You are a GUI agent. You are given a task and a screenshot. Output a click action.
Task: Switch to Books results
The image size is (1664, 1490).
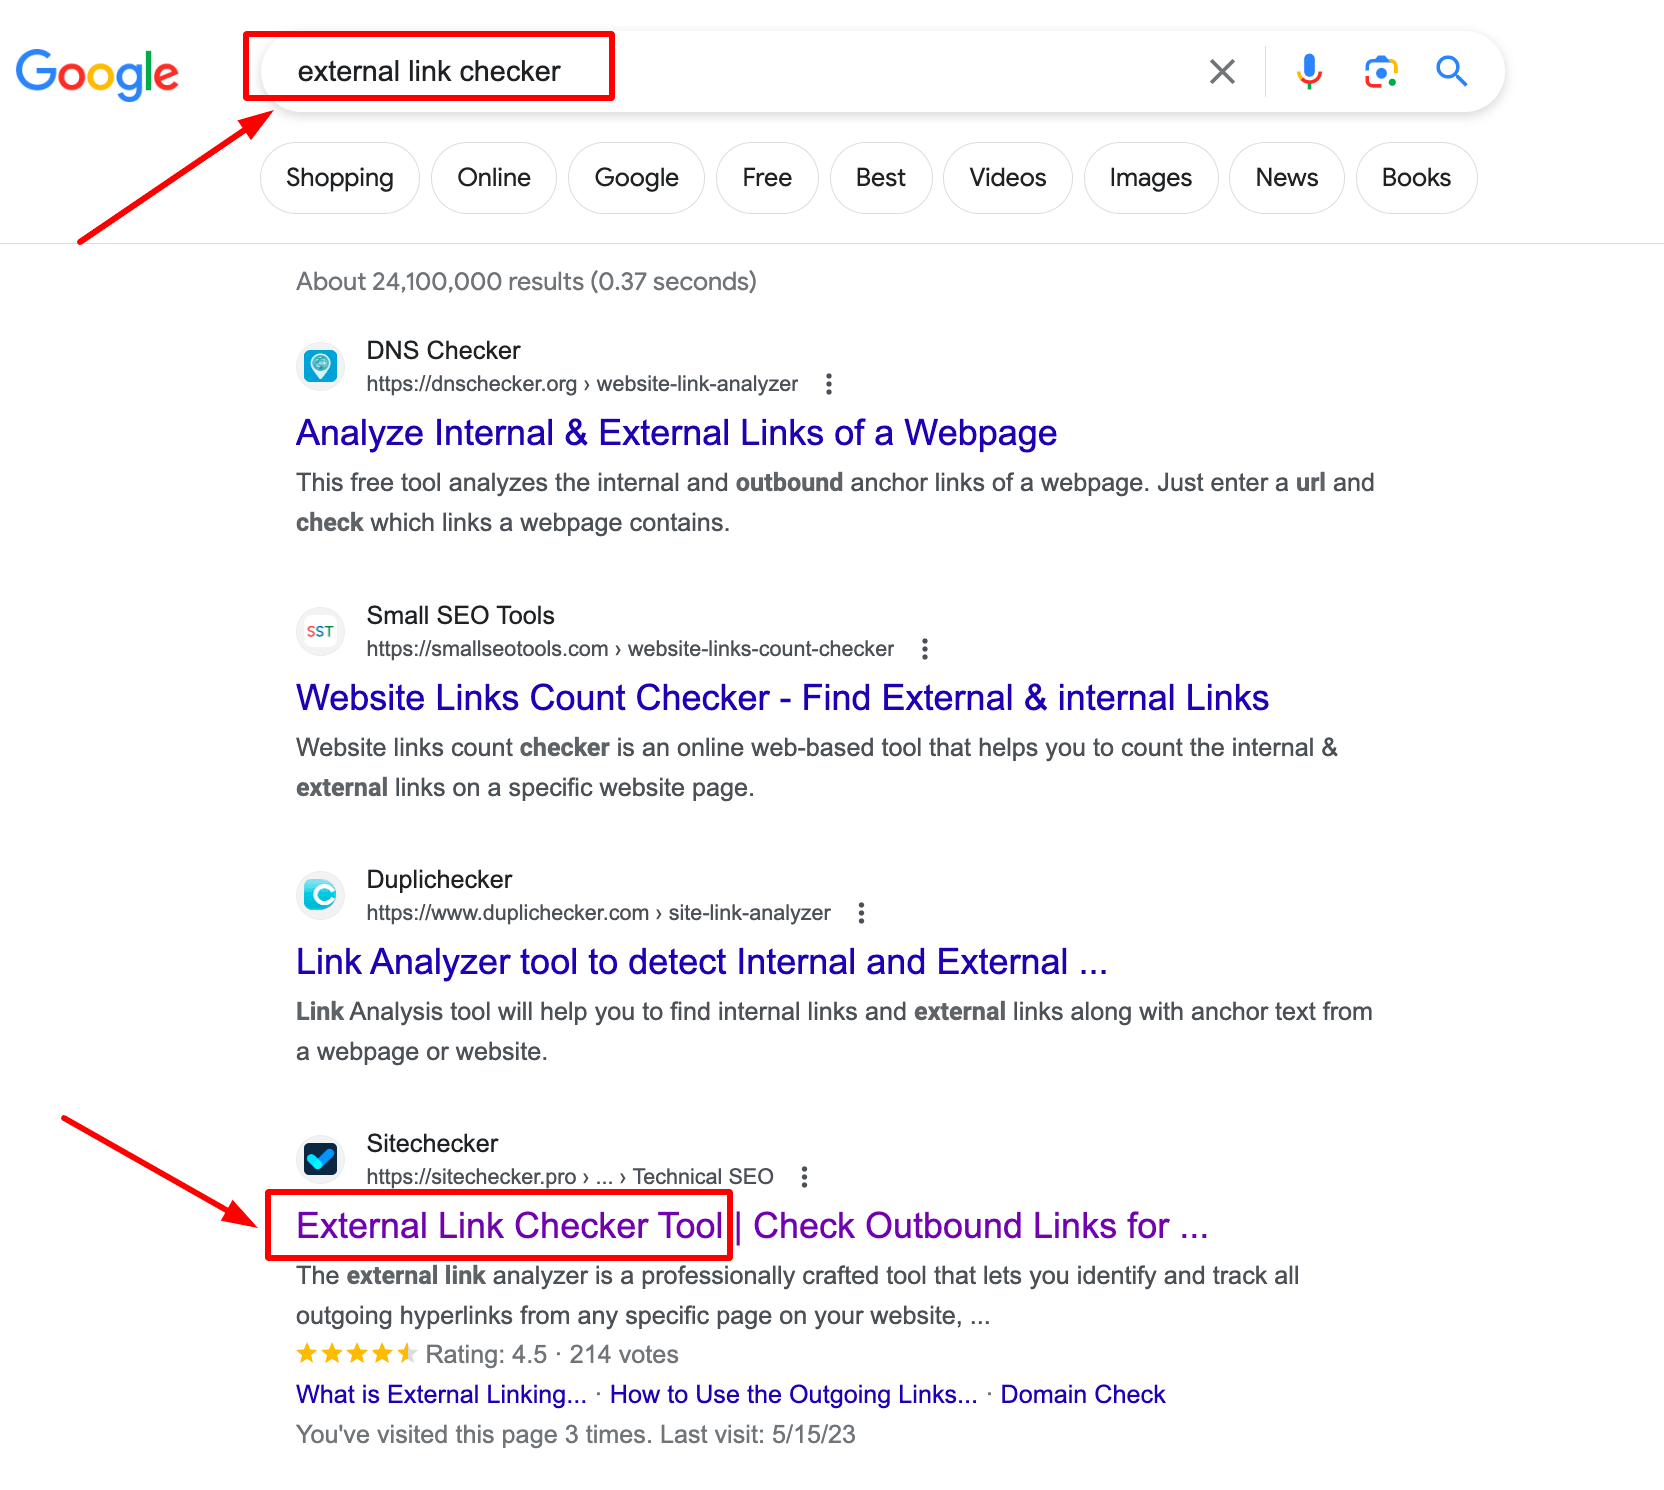(x=1416, y=178)
